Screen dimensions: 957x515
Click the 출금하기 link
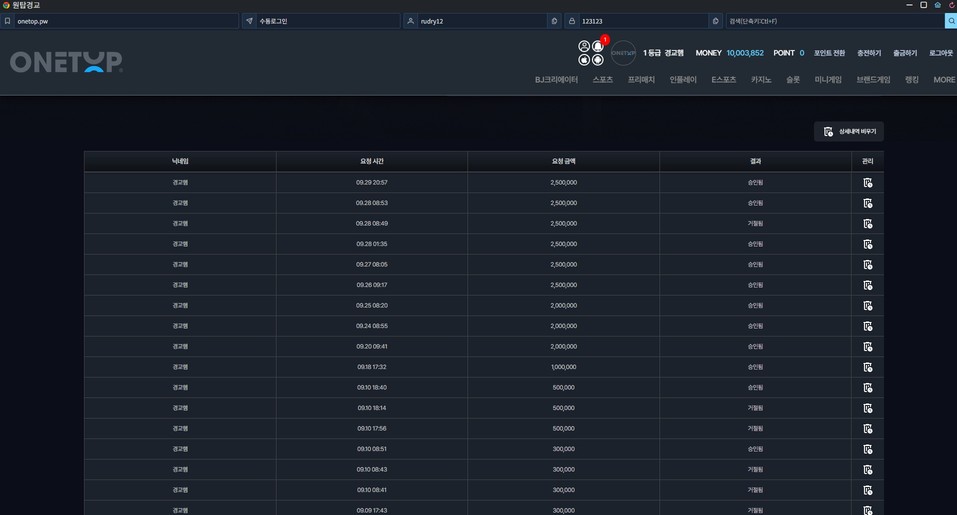[x=905, y=53]
